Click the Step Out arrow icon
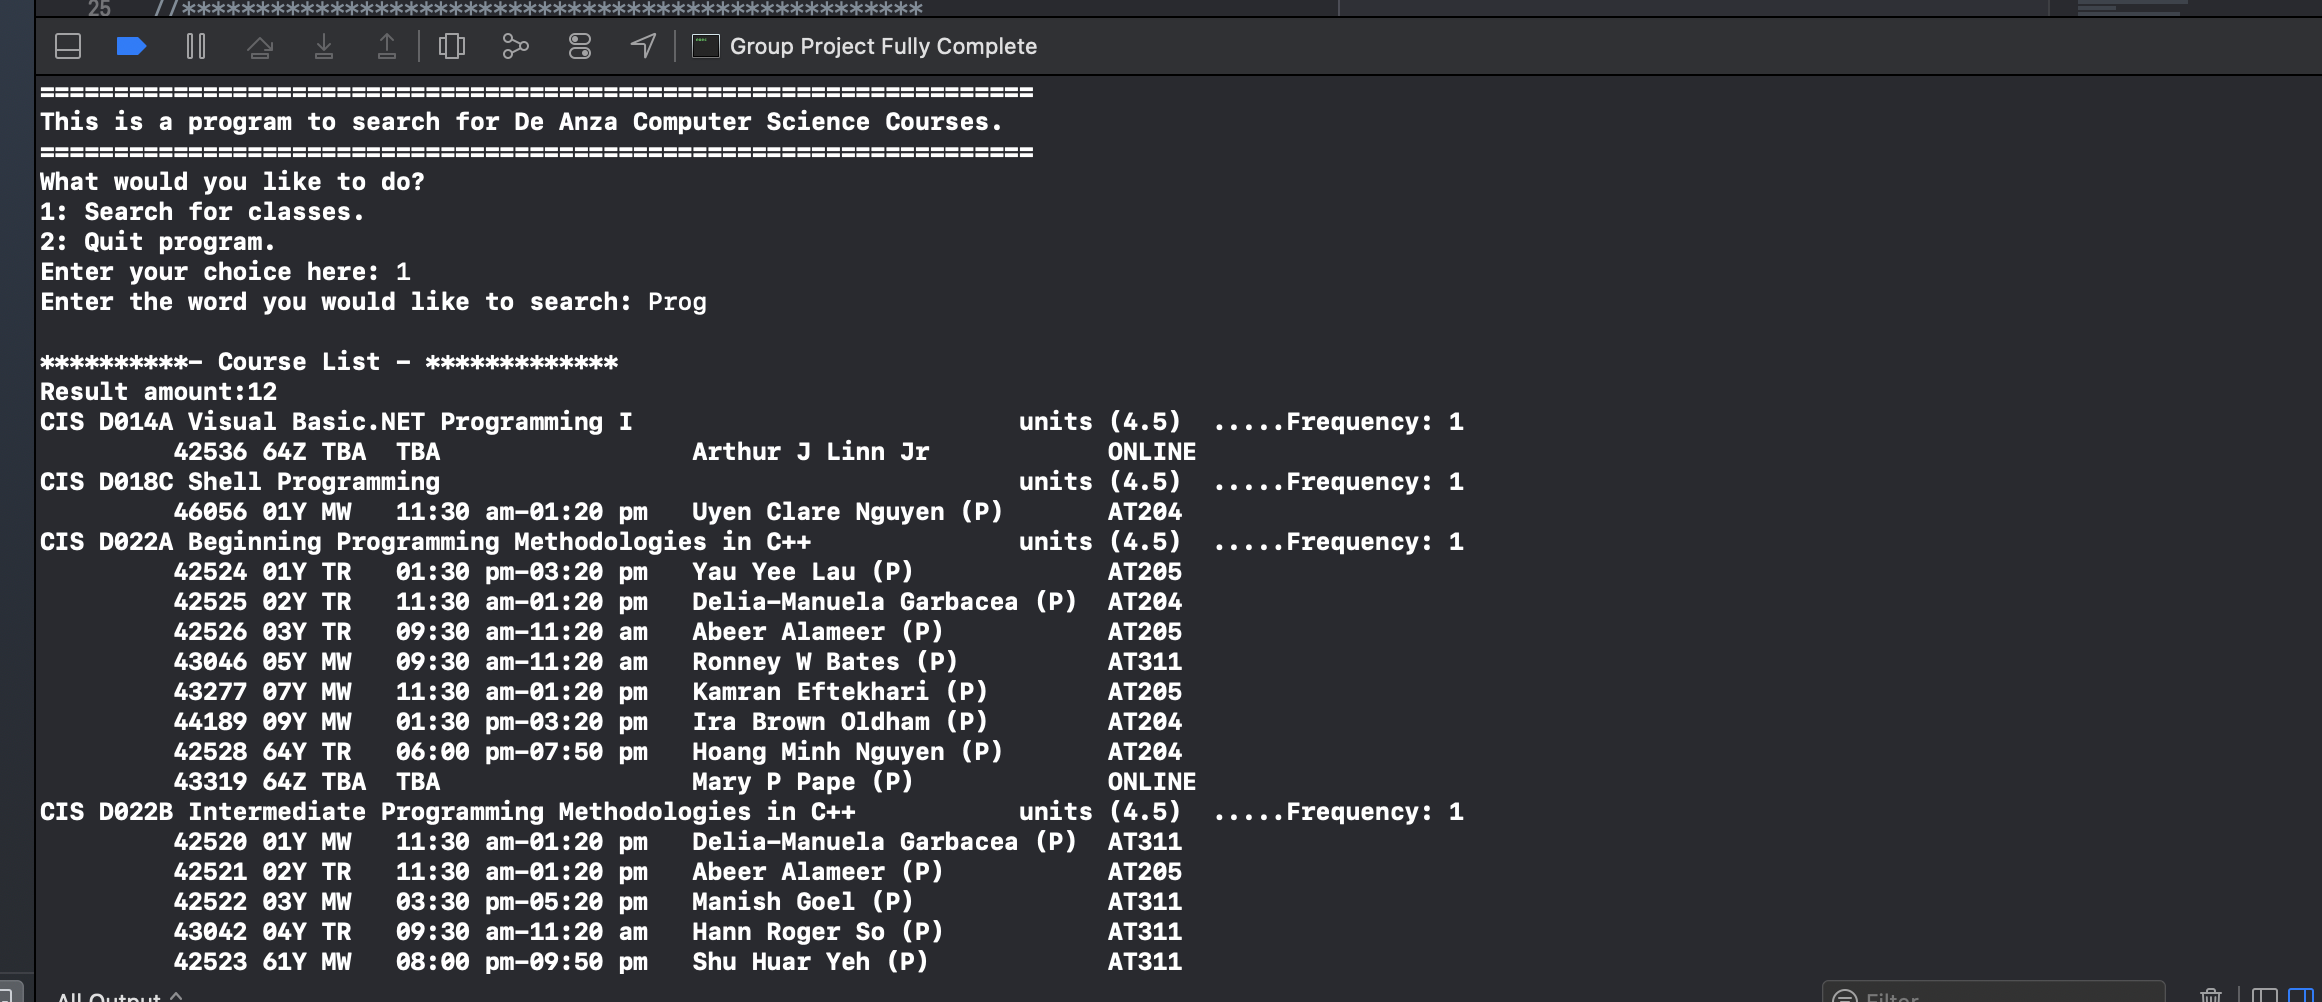Screen dimensions: 2322x1002 point(387,46)
